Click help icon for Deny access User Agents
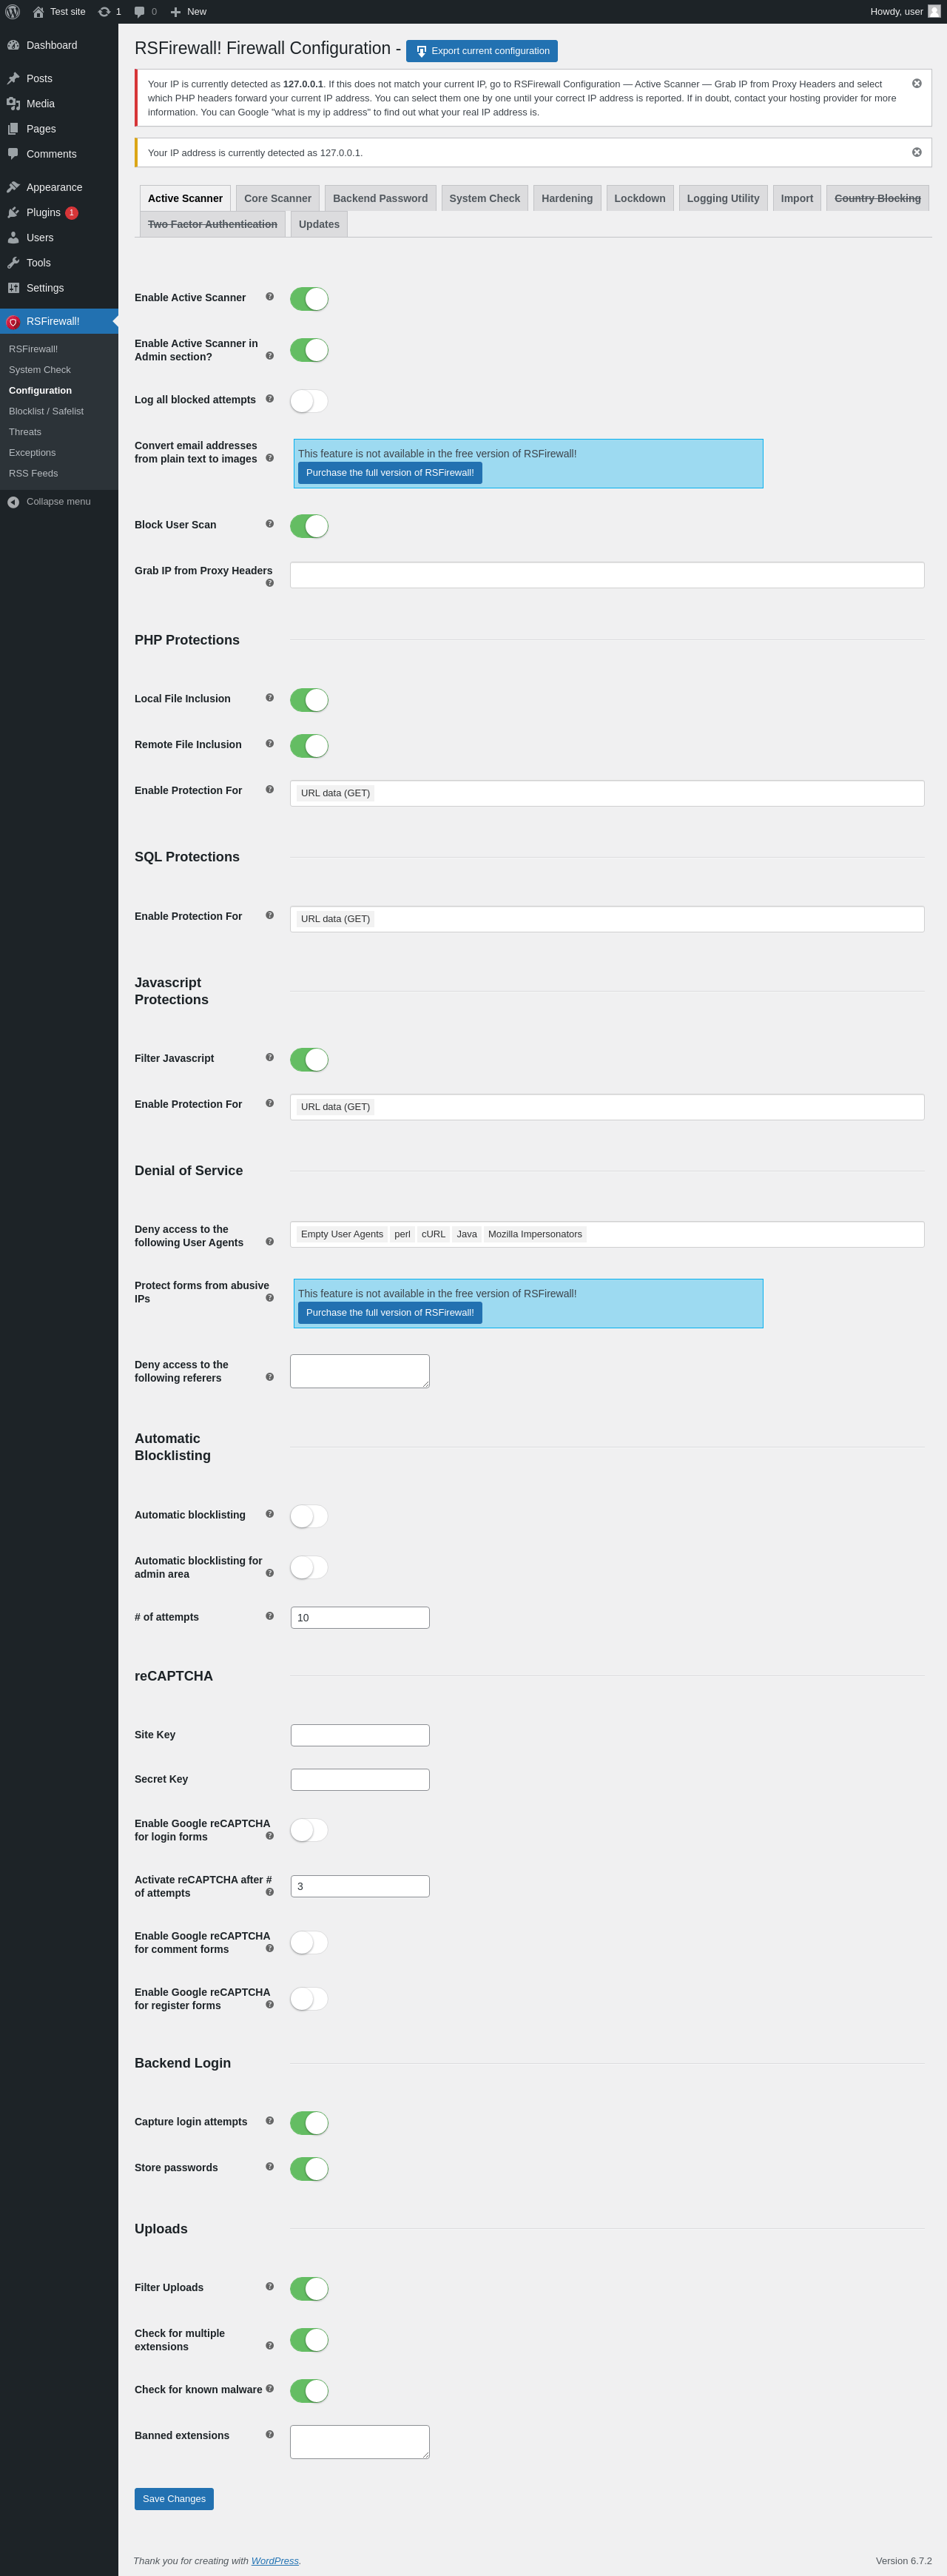Viewport: 947px width, 2576px height. [269, 1241]
